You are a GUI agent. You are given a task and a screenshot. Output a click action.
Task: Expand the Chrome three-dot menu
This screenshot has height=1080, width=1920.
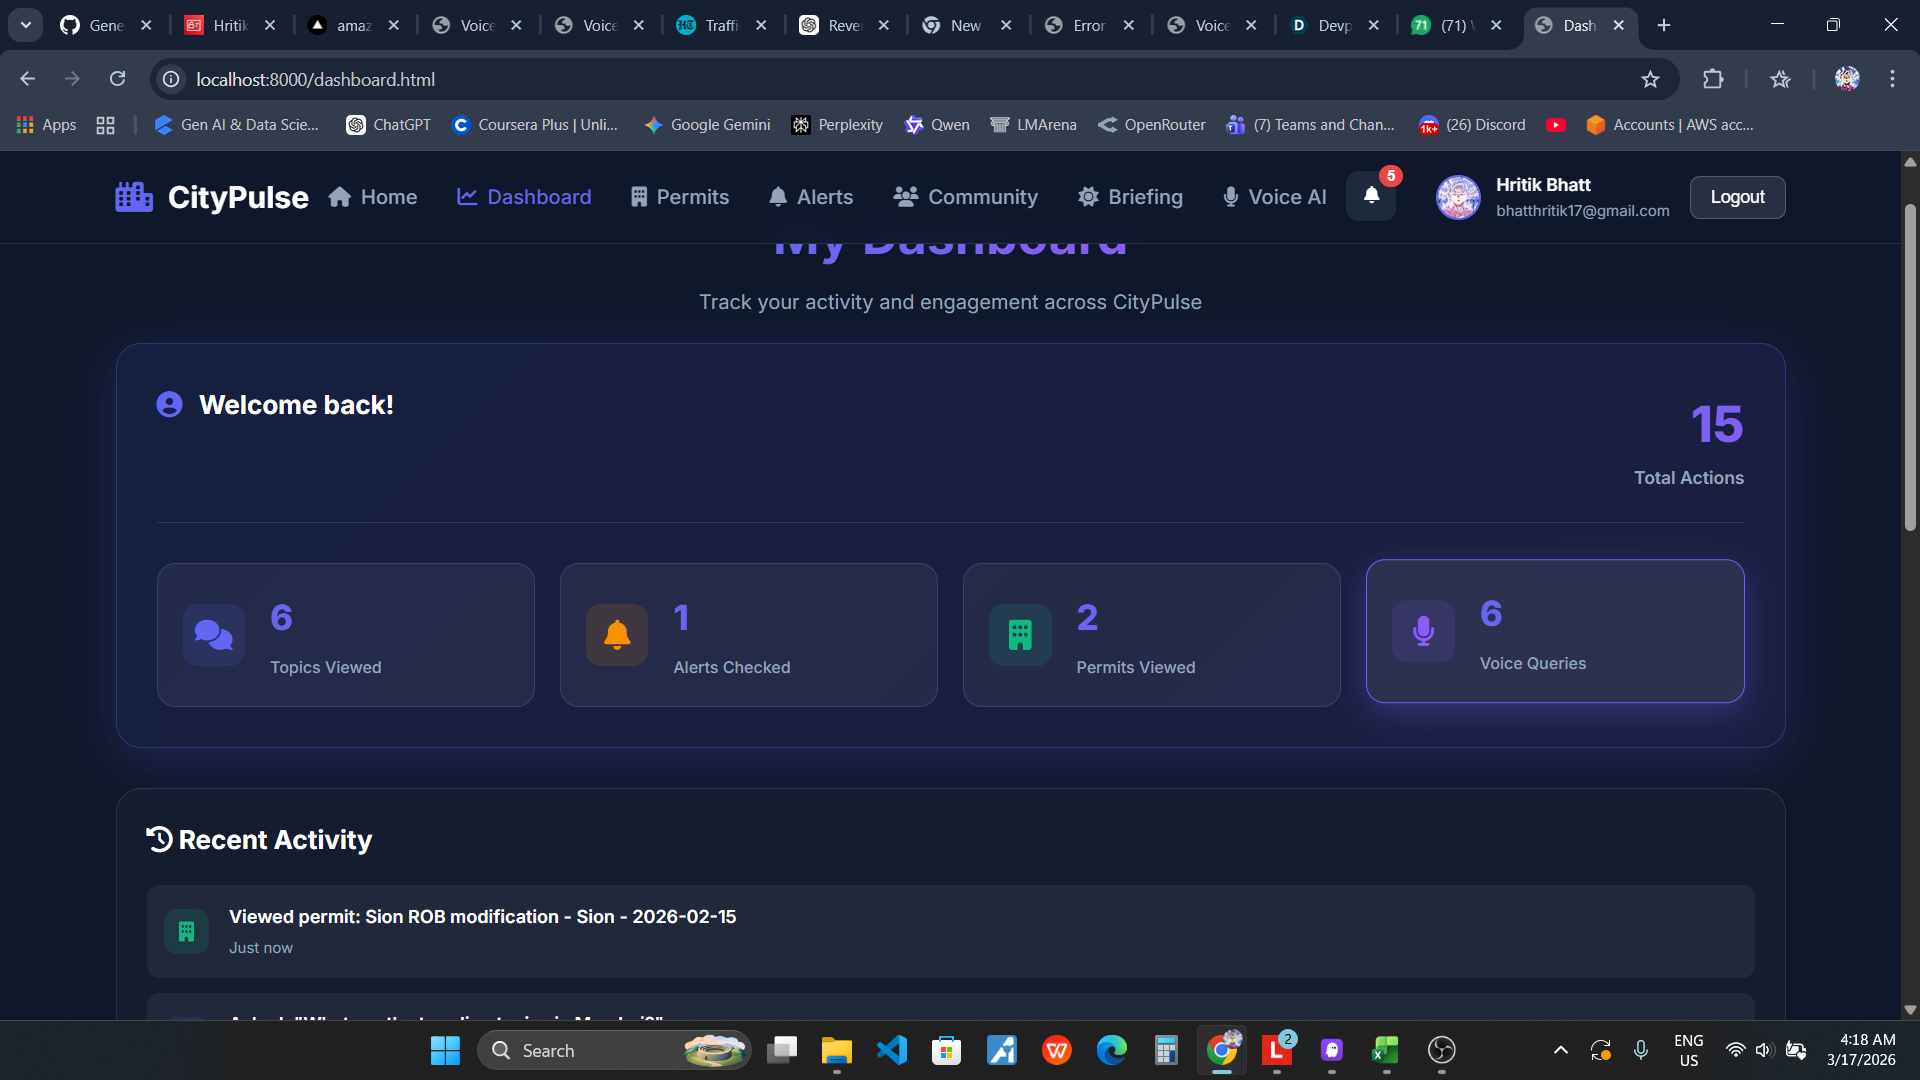[x=1892, y=79]
